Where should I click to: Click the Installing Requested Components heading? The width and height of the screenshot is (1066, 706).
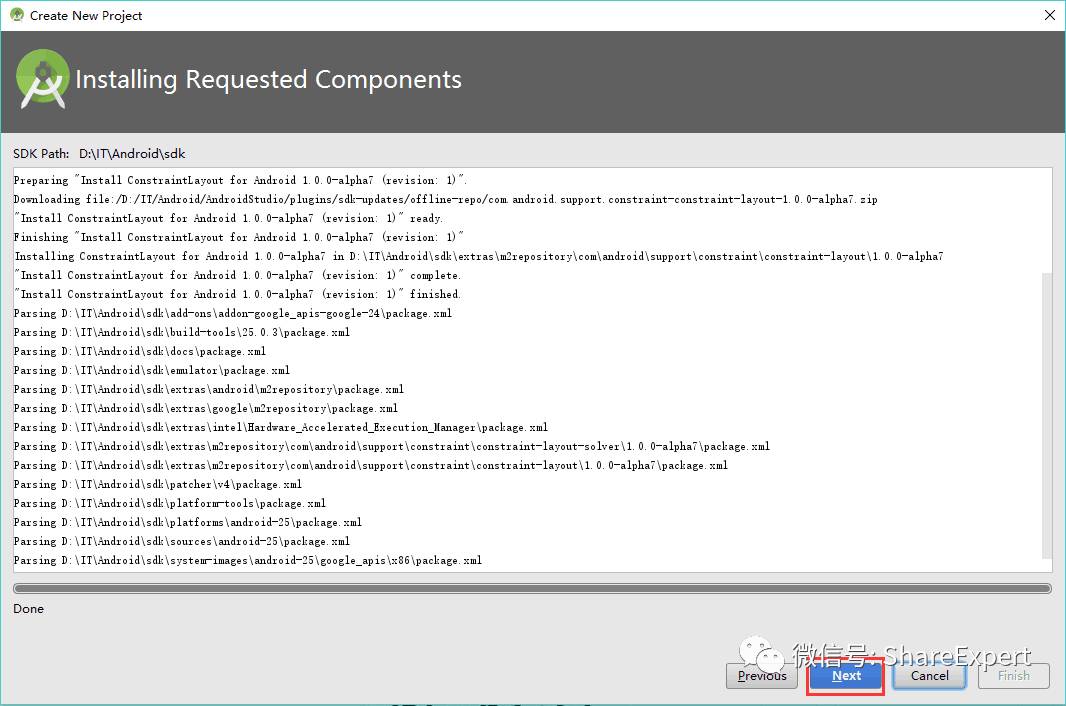pyautogui.click(x=269, y=80)
